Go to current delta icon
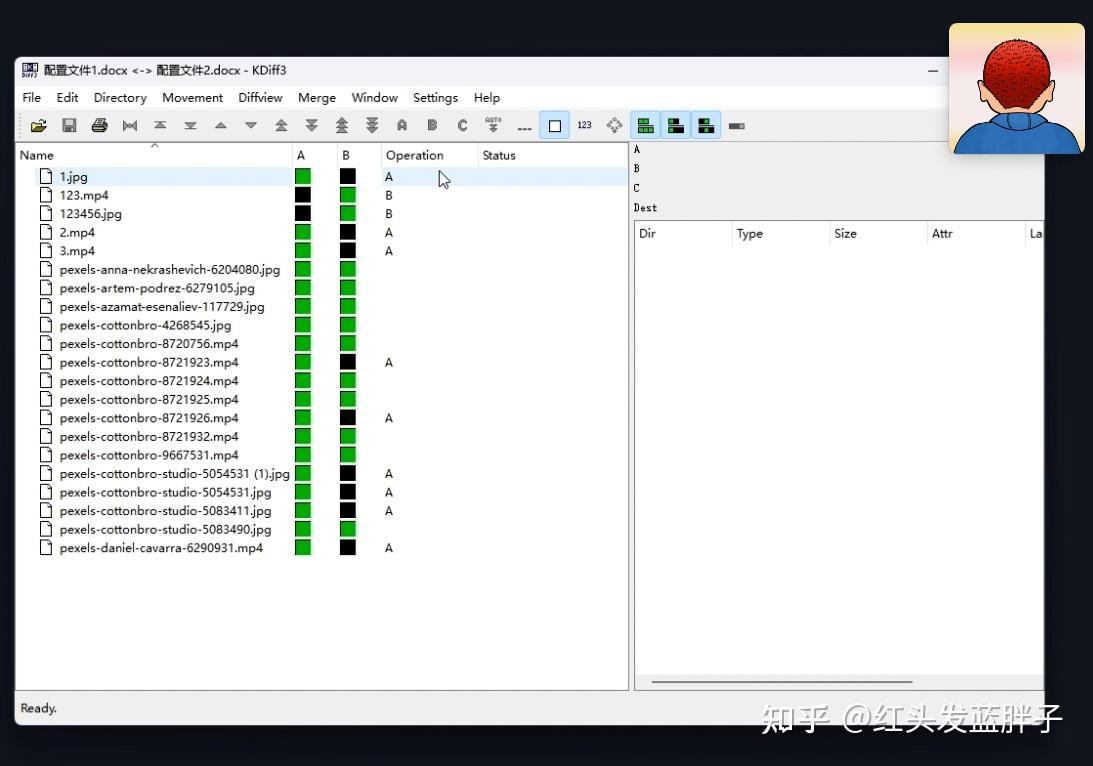The width and height of the screenshot is (1093, 766). (130, 125)
